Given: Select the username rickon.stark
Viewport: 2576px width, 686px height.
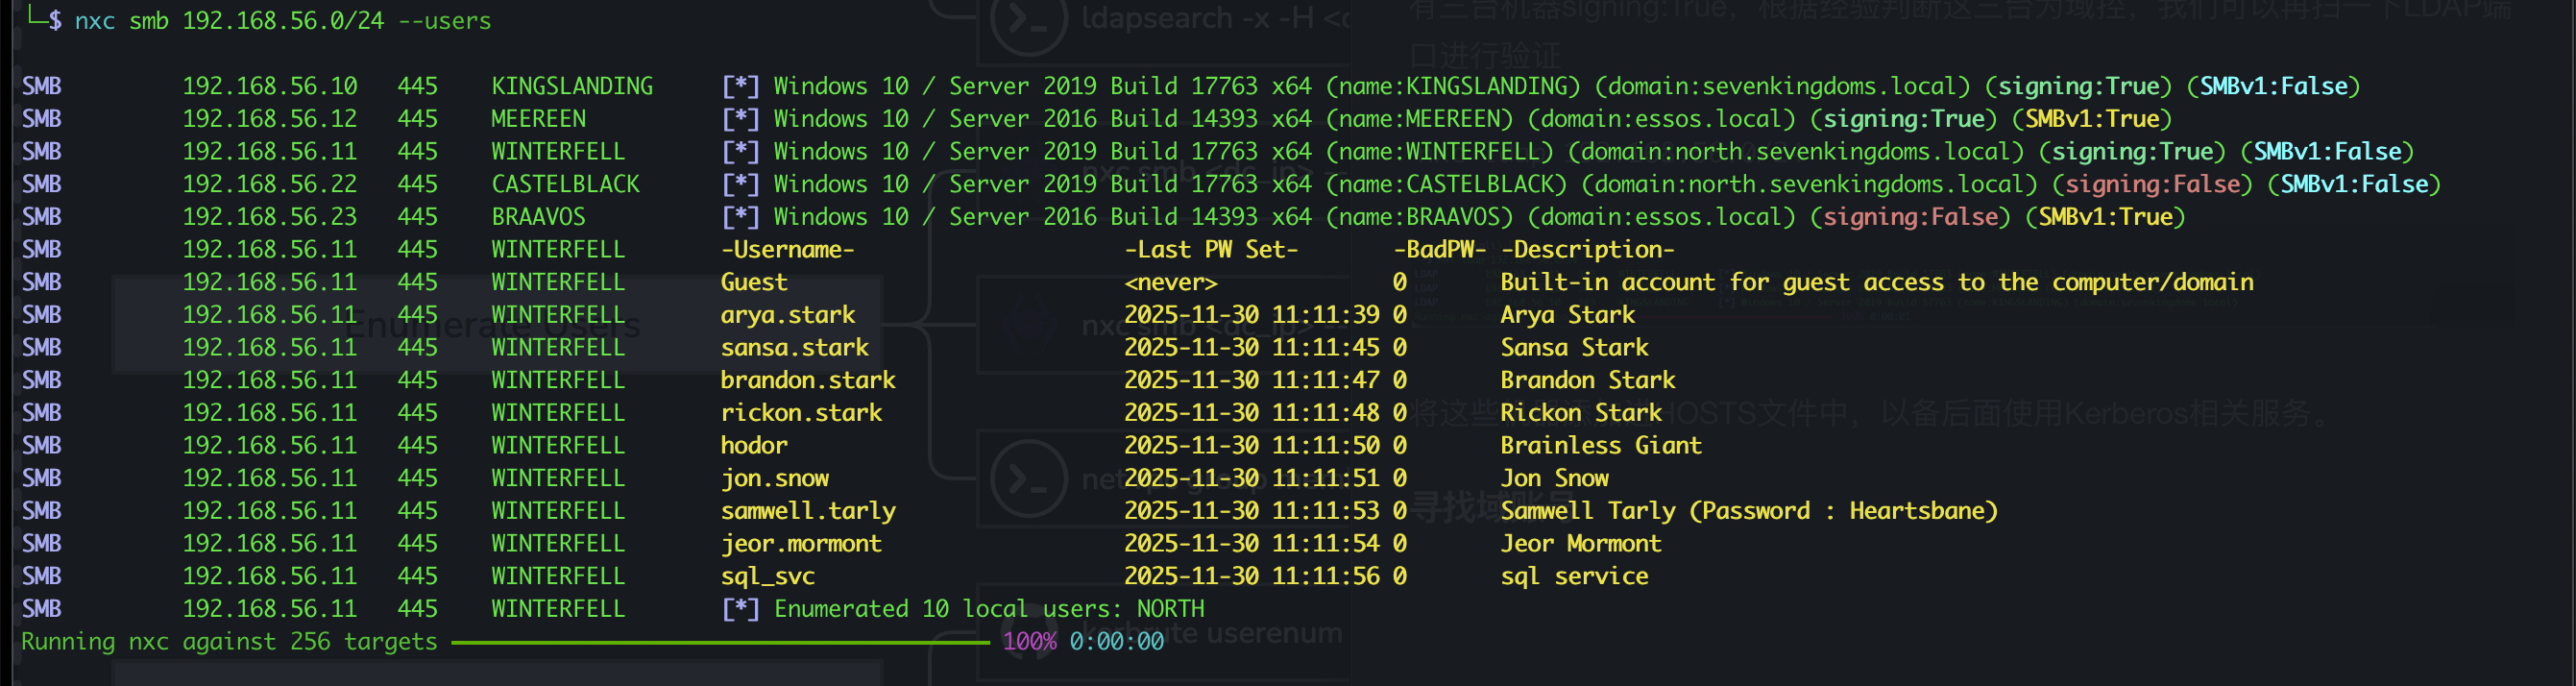Looking at the screenshot, I should coord(801,413).
